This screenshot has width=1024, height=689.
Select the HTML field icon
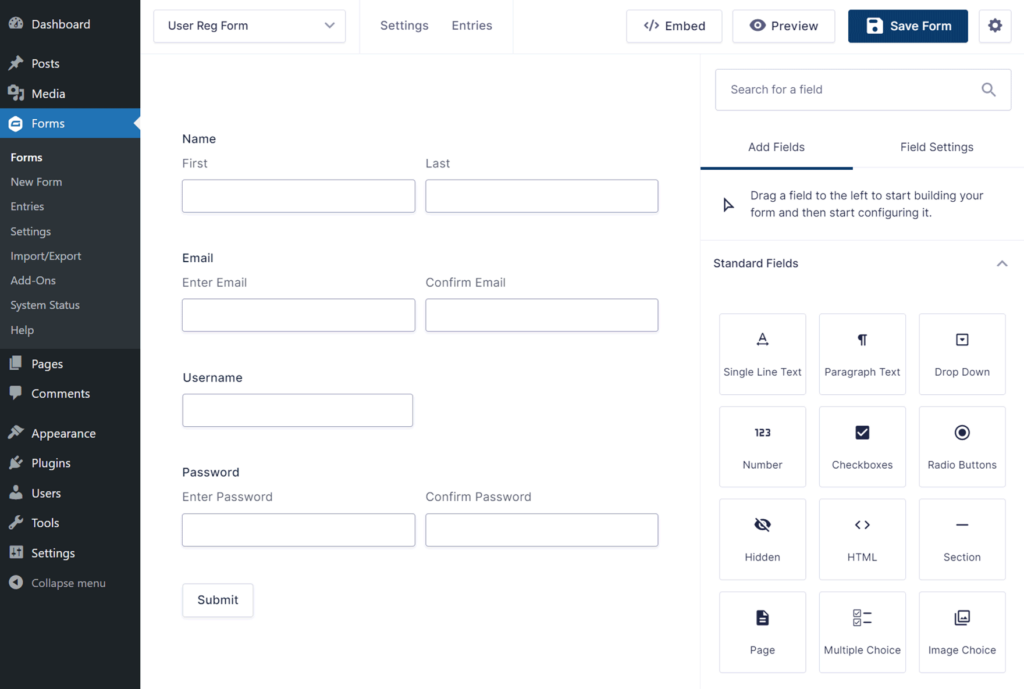pyautogui.click(x=862, y=538)
